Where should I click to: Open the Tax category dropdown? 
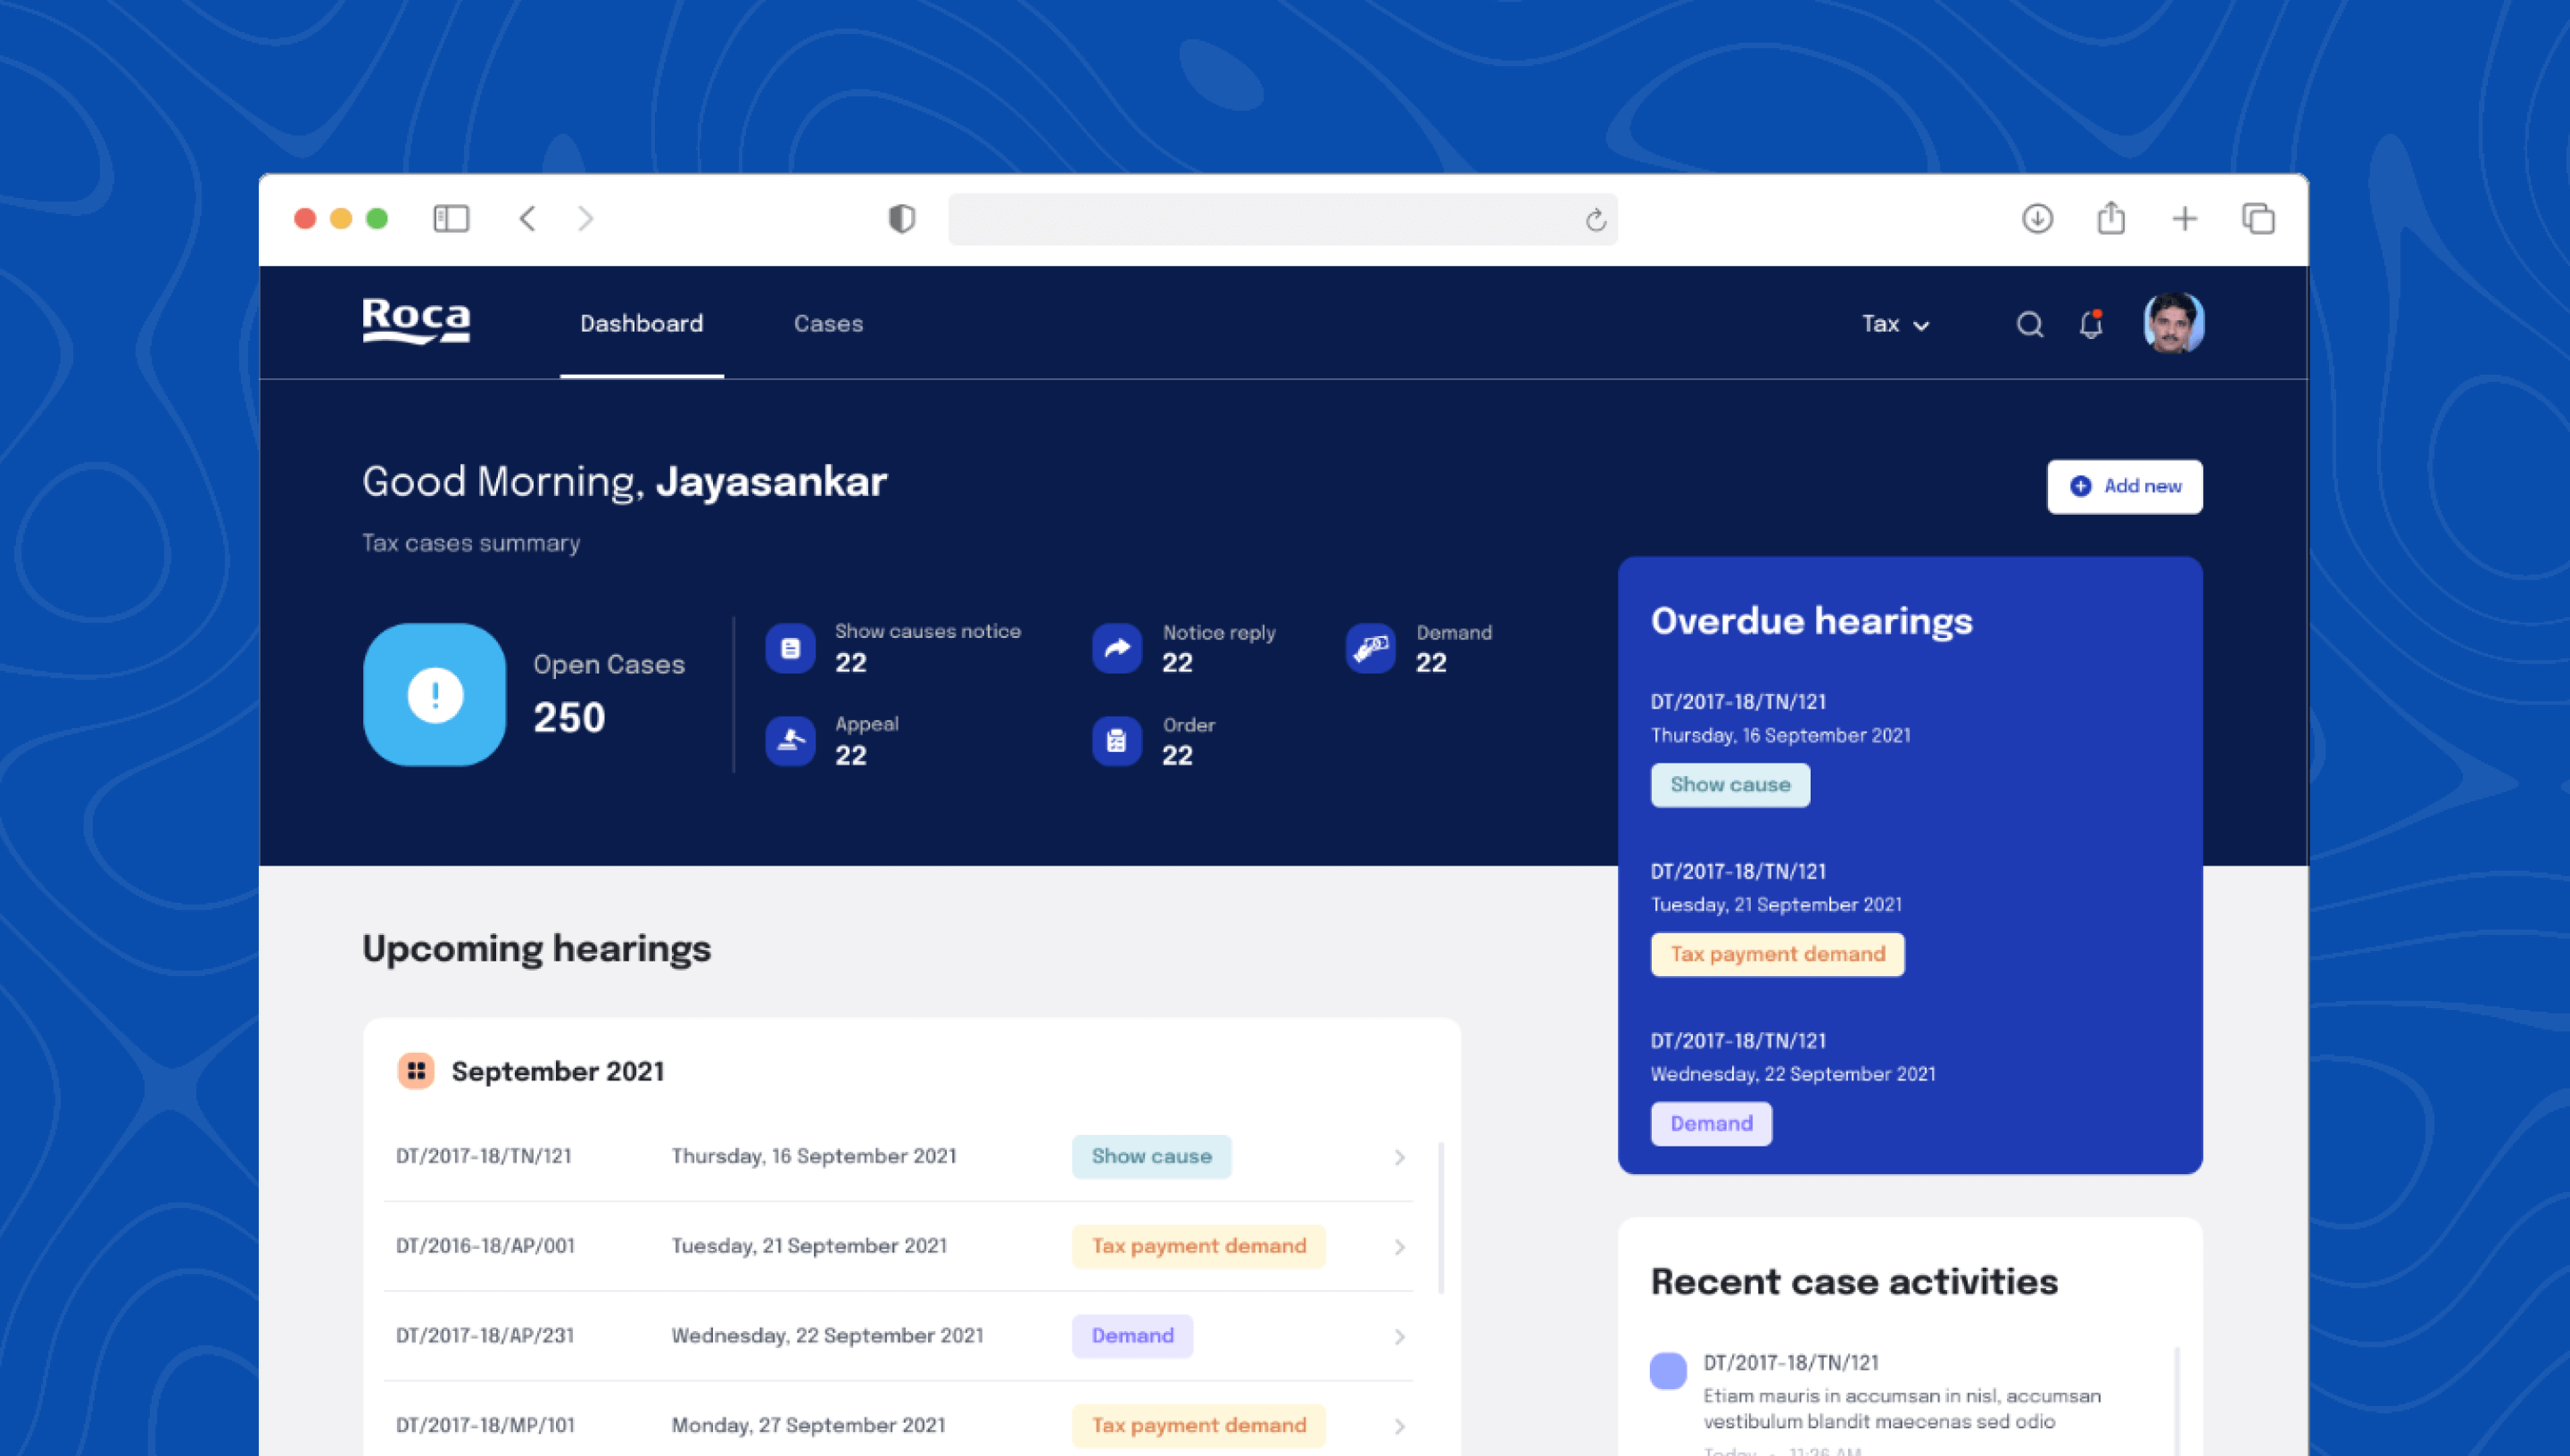pos(1895,325)
